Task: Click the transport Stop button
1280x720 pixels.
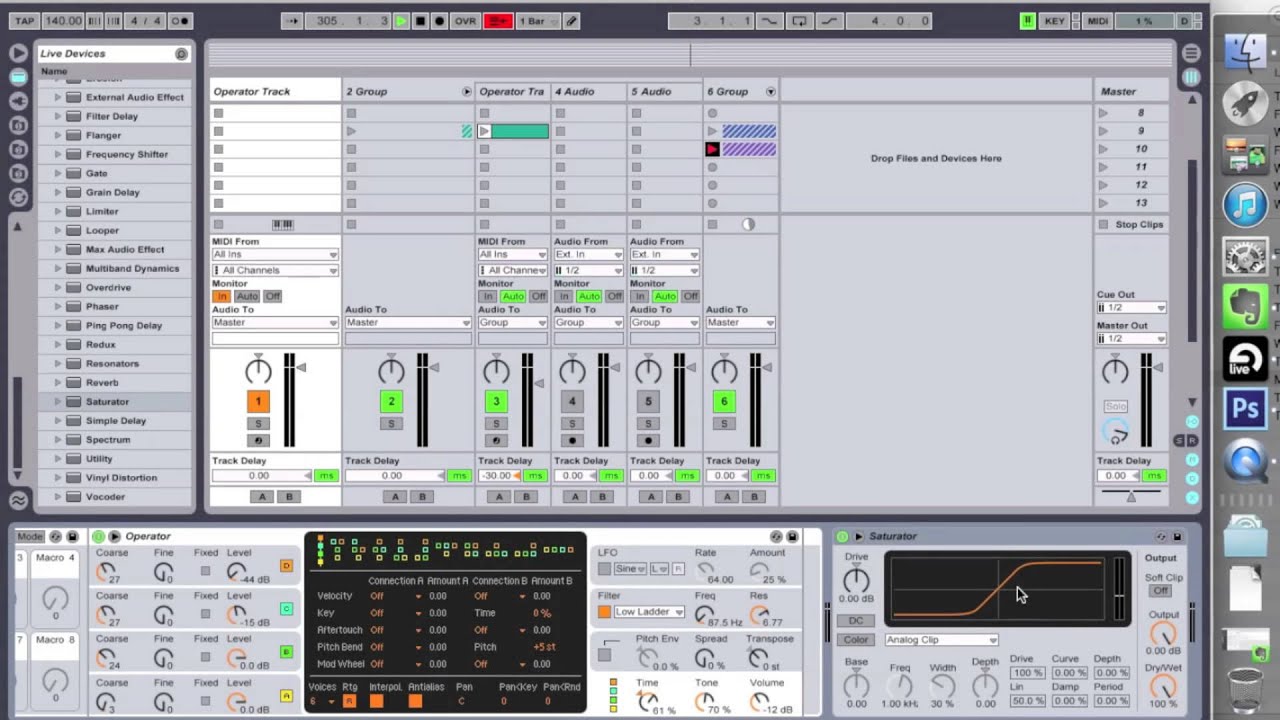Action: tap(420, 21)
